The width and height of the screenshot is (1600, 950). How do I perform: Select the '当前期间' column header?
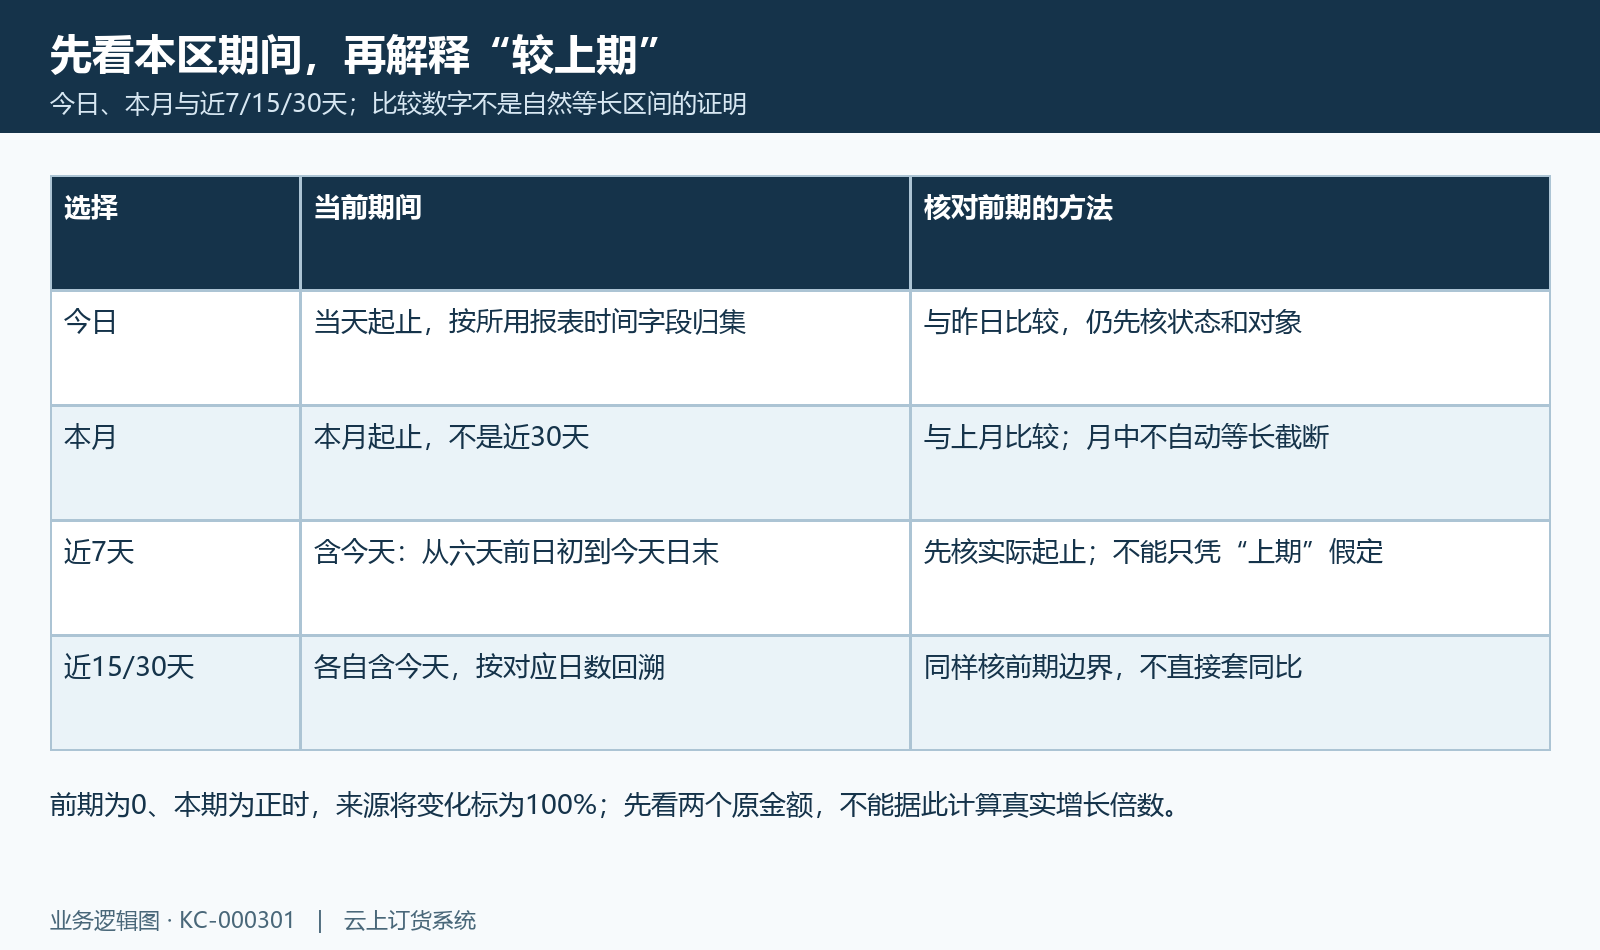click(605, 233)
